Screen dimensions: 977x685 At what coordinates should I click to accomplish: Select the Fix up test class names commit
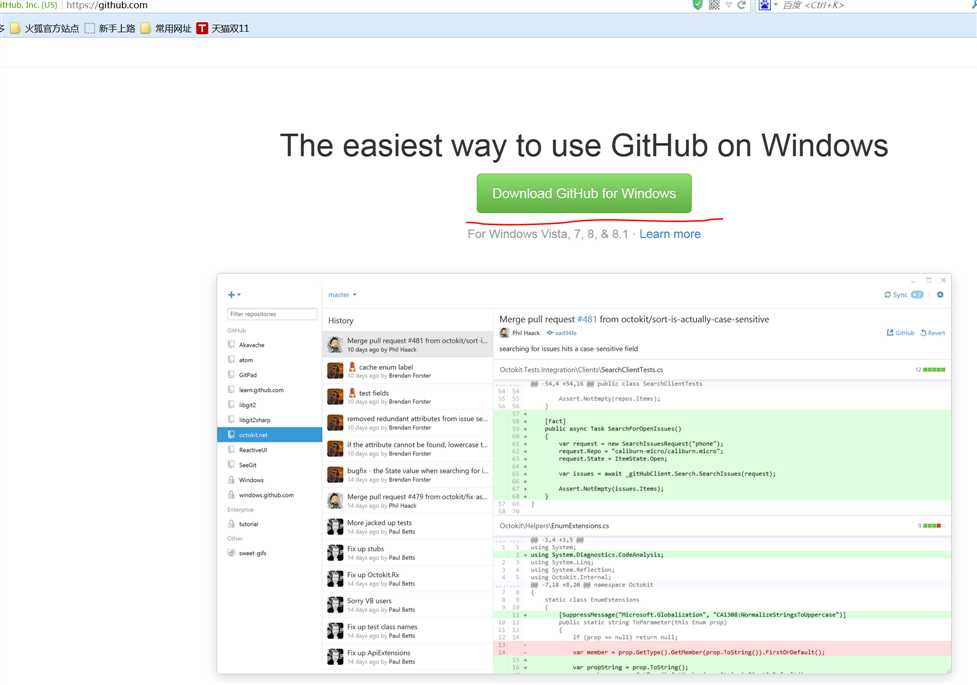(x=408, y=631)
